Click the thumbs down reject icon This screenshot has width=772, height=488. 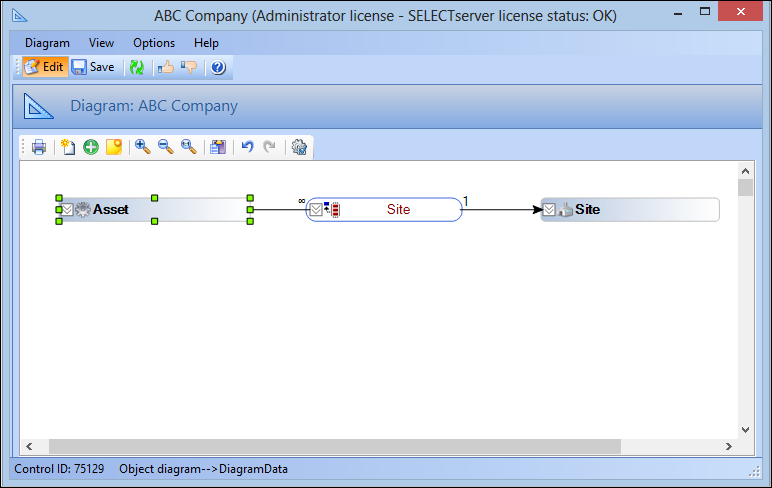click(x=189, y=67)
